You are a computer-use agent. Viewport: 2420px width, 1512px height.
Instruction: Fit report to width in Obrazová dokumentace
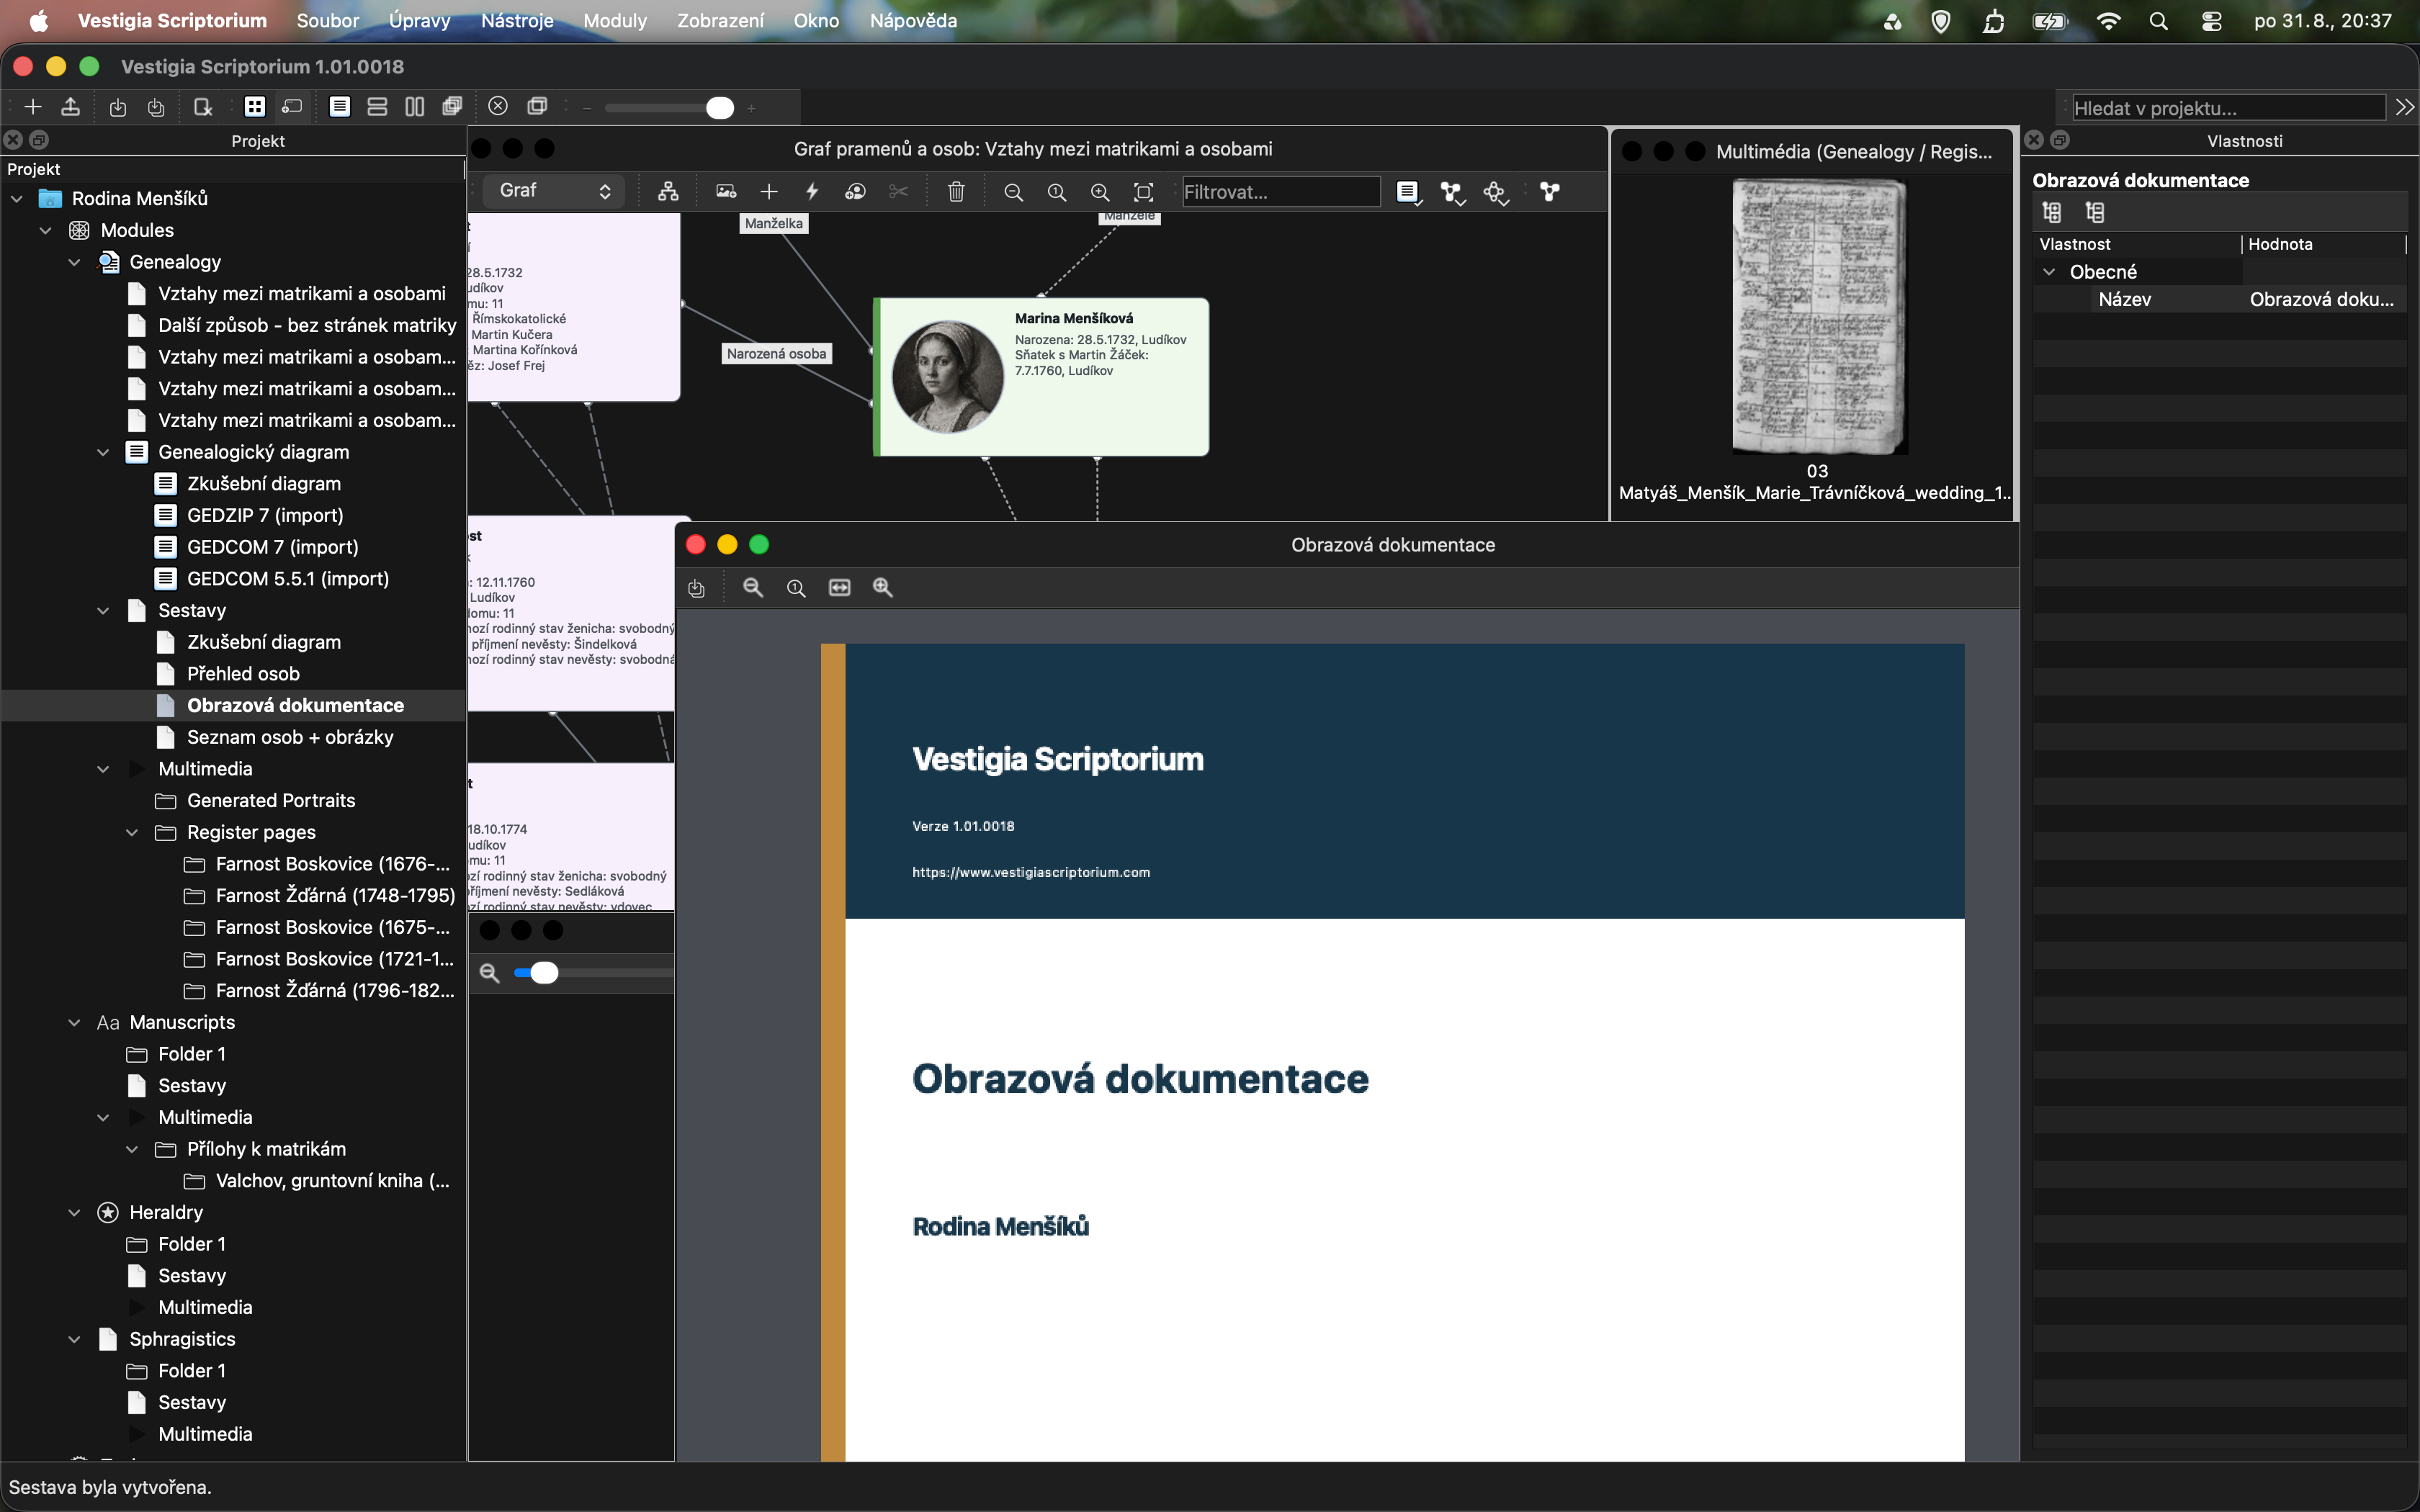[x=840, y=588]
